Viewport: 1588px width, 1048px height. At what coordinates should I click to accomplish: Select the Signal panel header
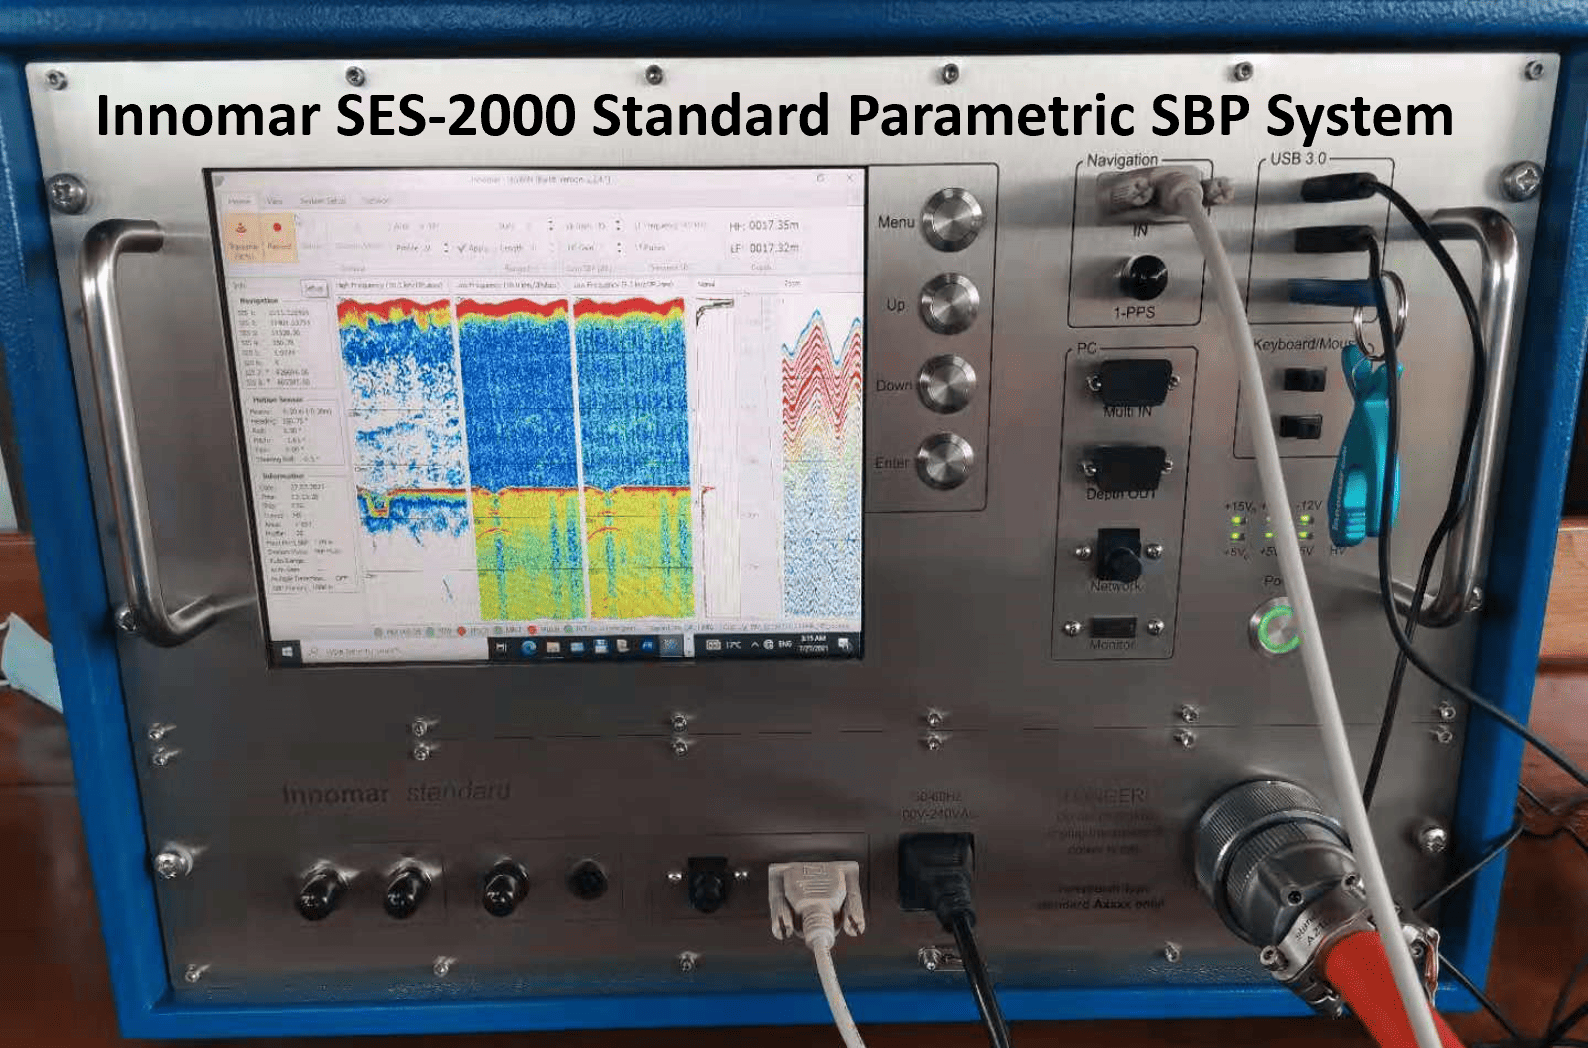(706, 285)
